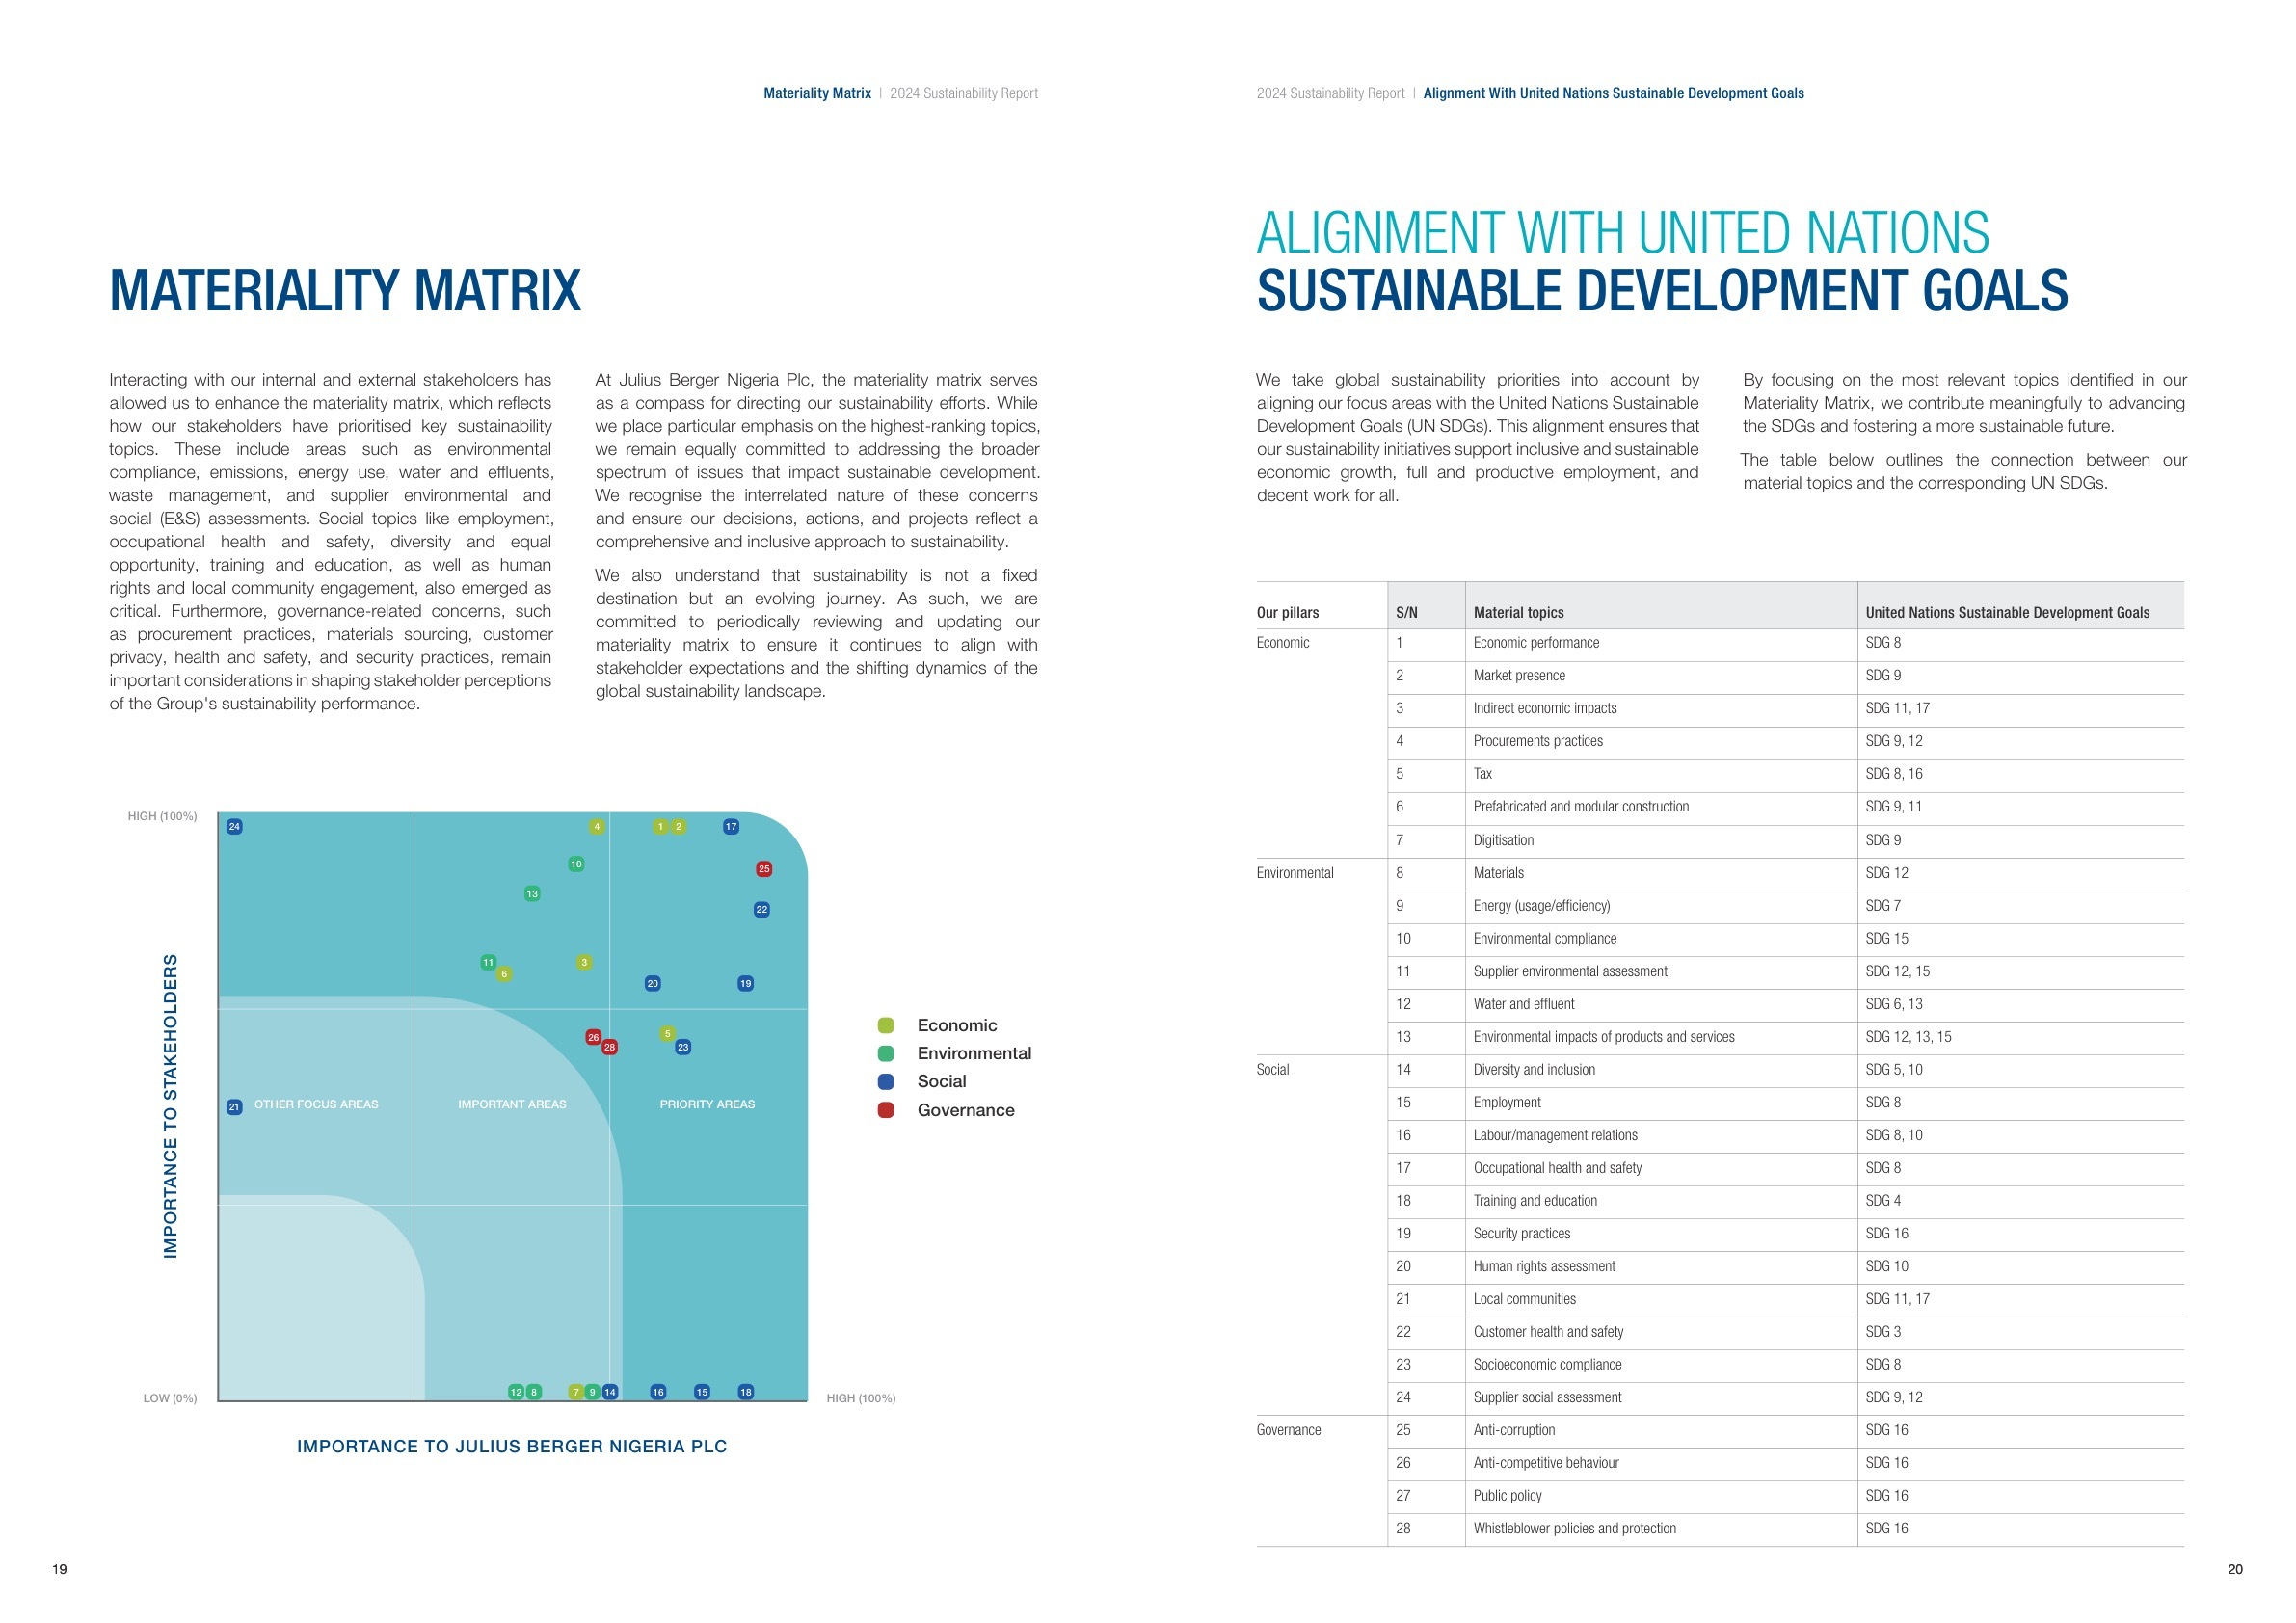Click governance marker 28 on the chart

pos(610,1047)
